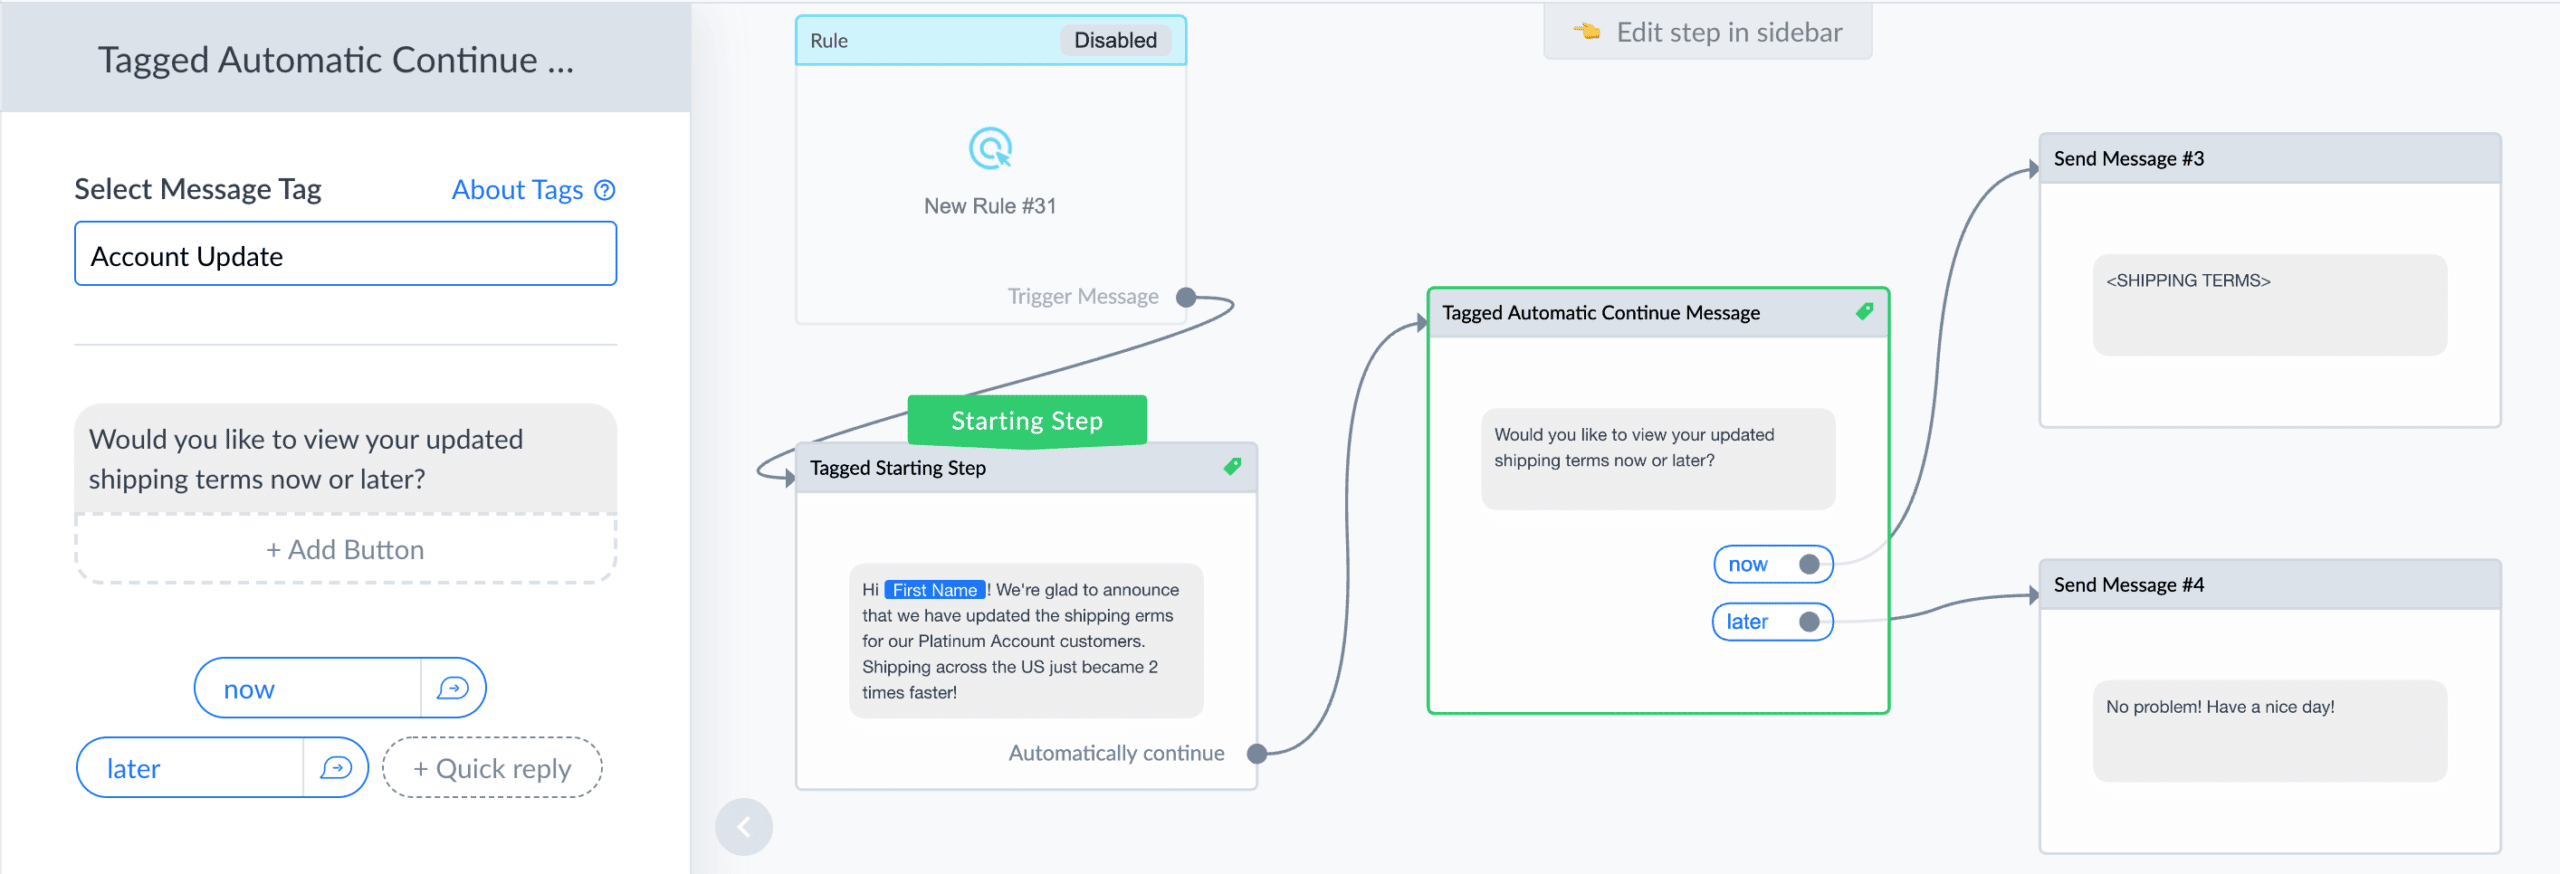Open the About Tags link

click(517, 190)
